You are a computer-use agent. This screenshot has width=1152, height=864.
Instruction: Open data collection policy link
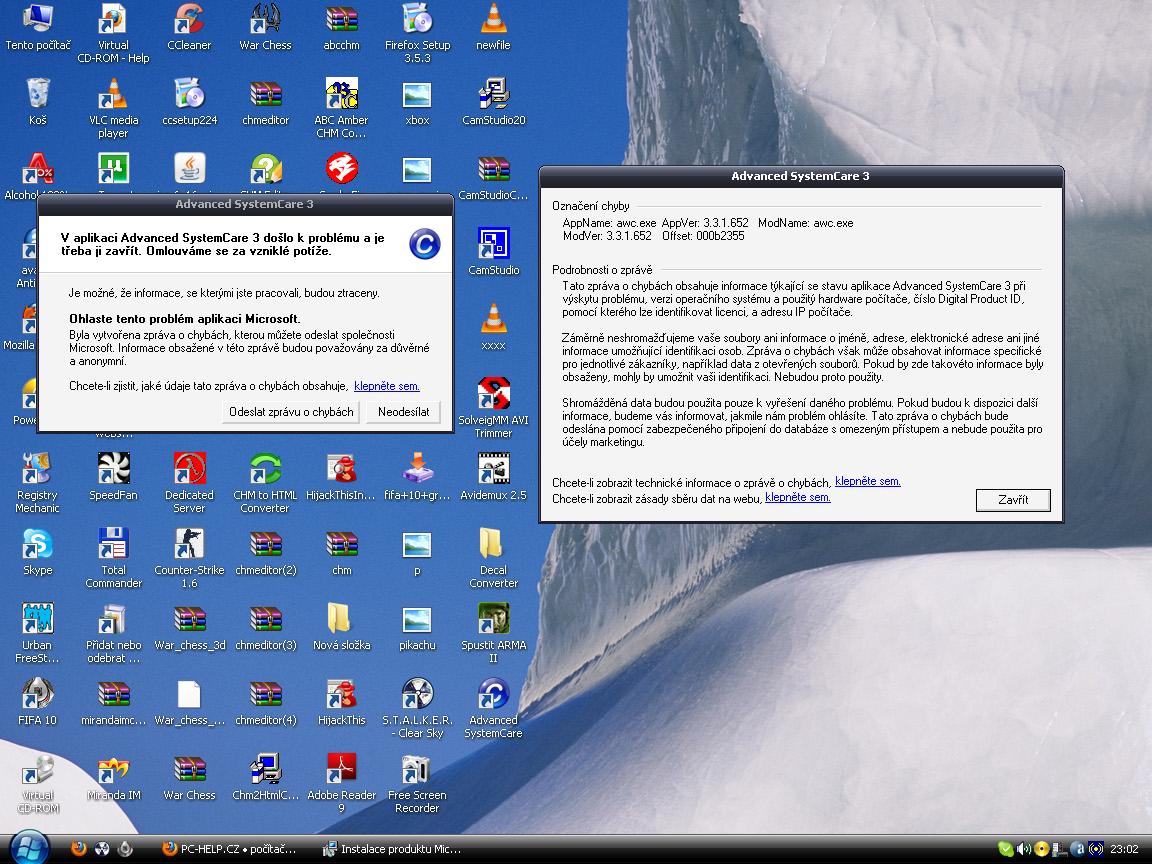tap(797, 498)
